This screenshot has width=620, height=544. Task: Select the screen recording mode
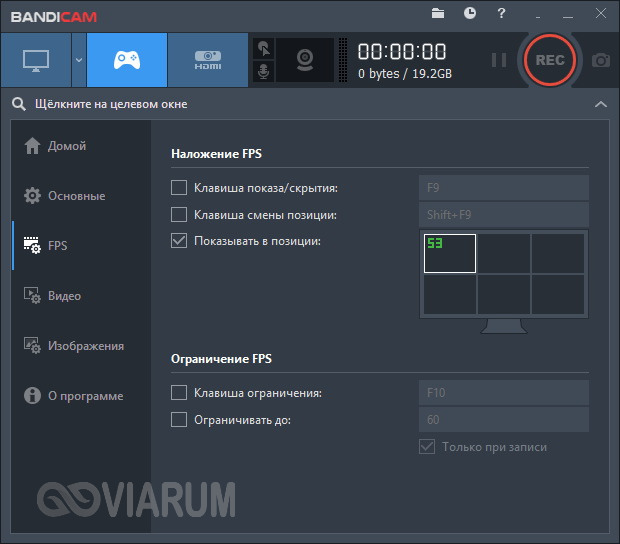(36, 60)
